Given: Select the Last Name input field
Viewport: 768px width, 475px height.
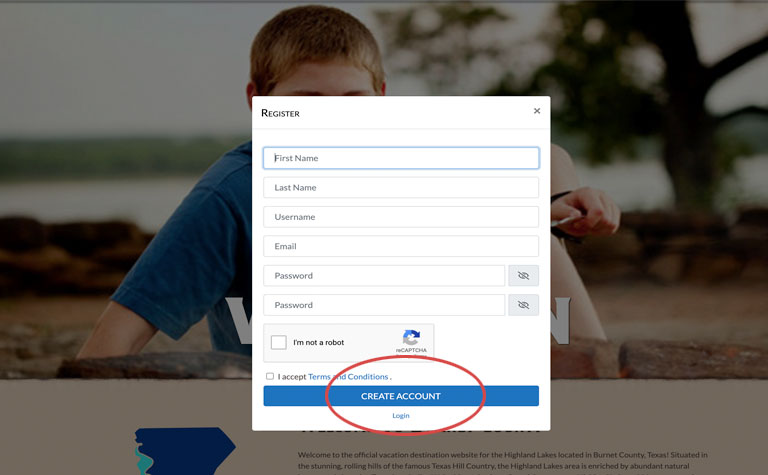Looking at the screenshot, I should click(401, 188).
